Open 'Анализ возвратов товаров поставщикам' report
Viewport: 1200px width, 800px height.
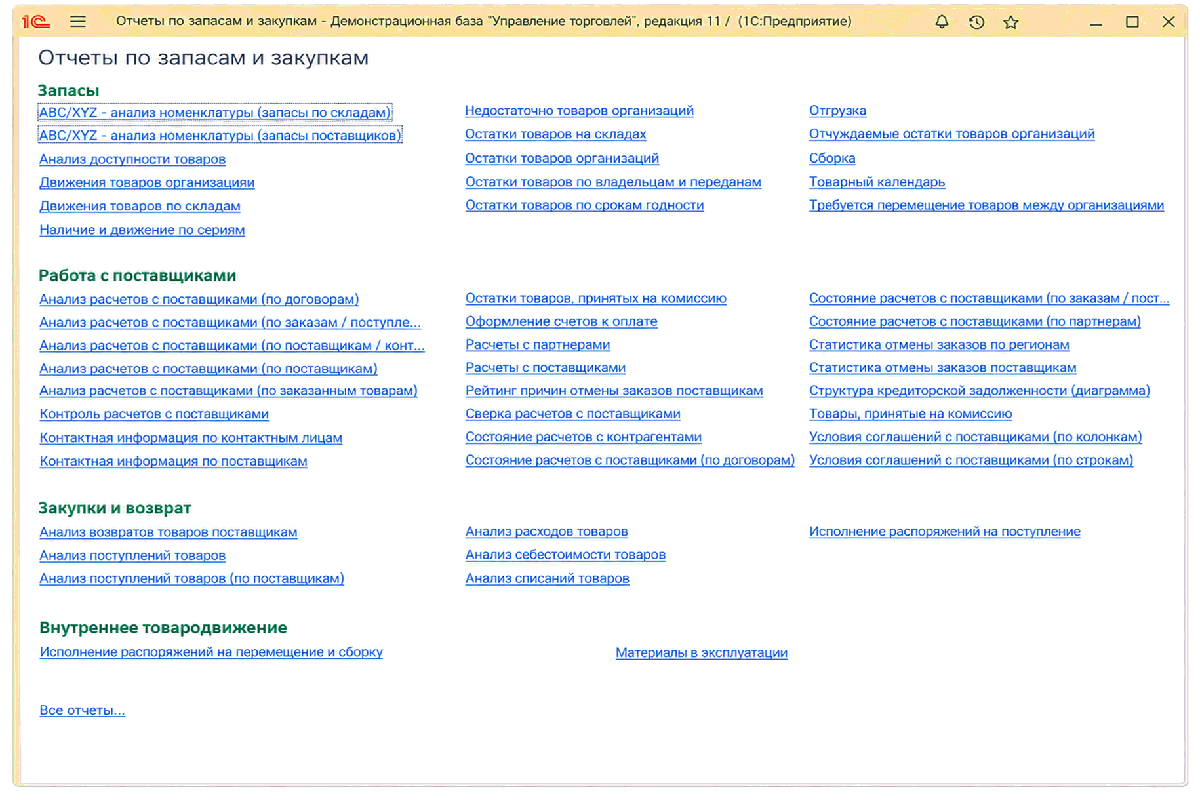click(x=169, y=533)
